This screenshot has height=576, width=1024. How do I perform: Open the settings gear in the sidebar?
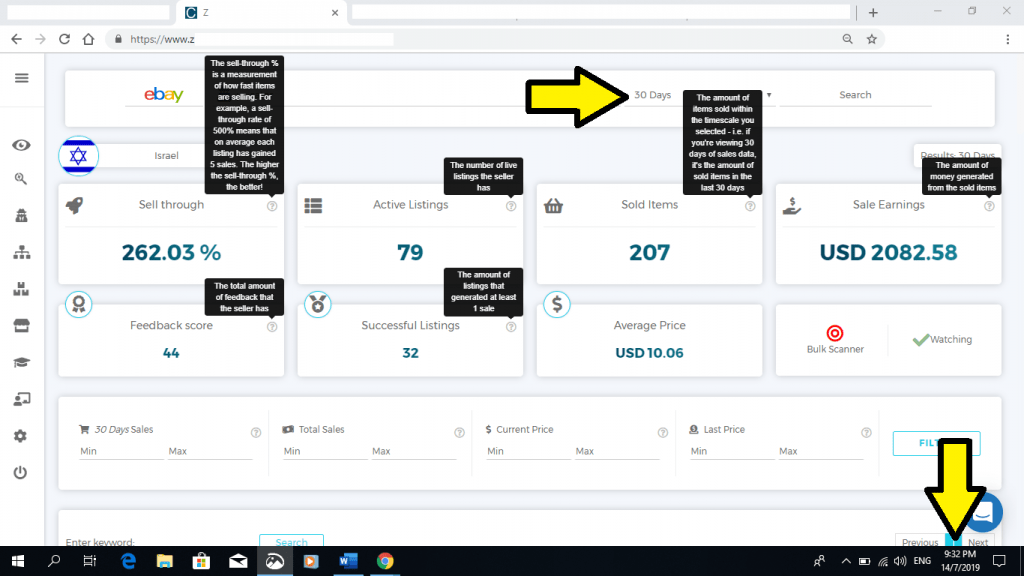(21, 436)
